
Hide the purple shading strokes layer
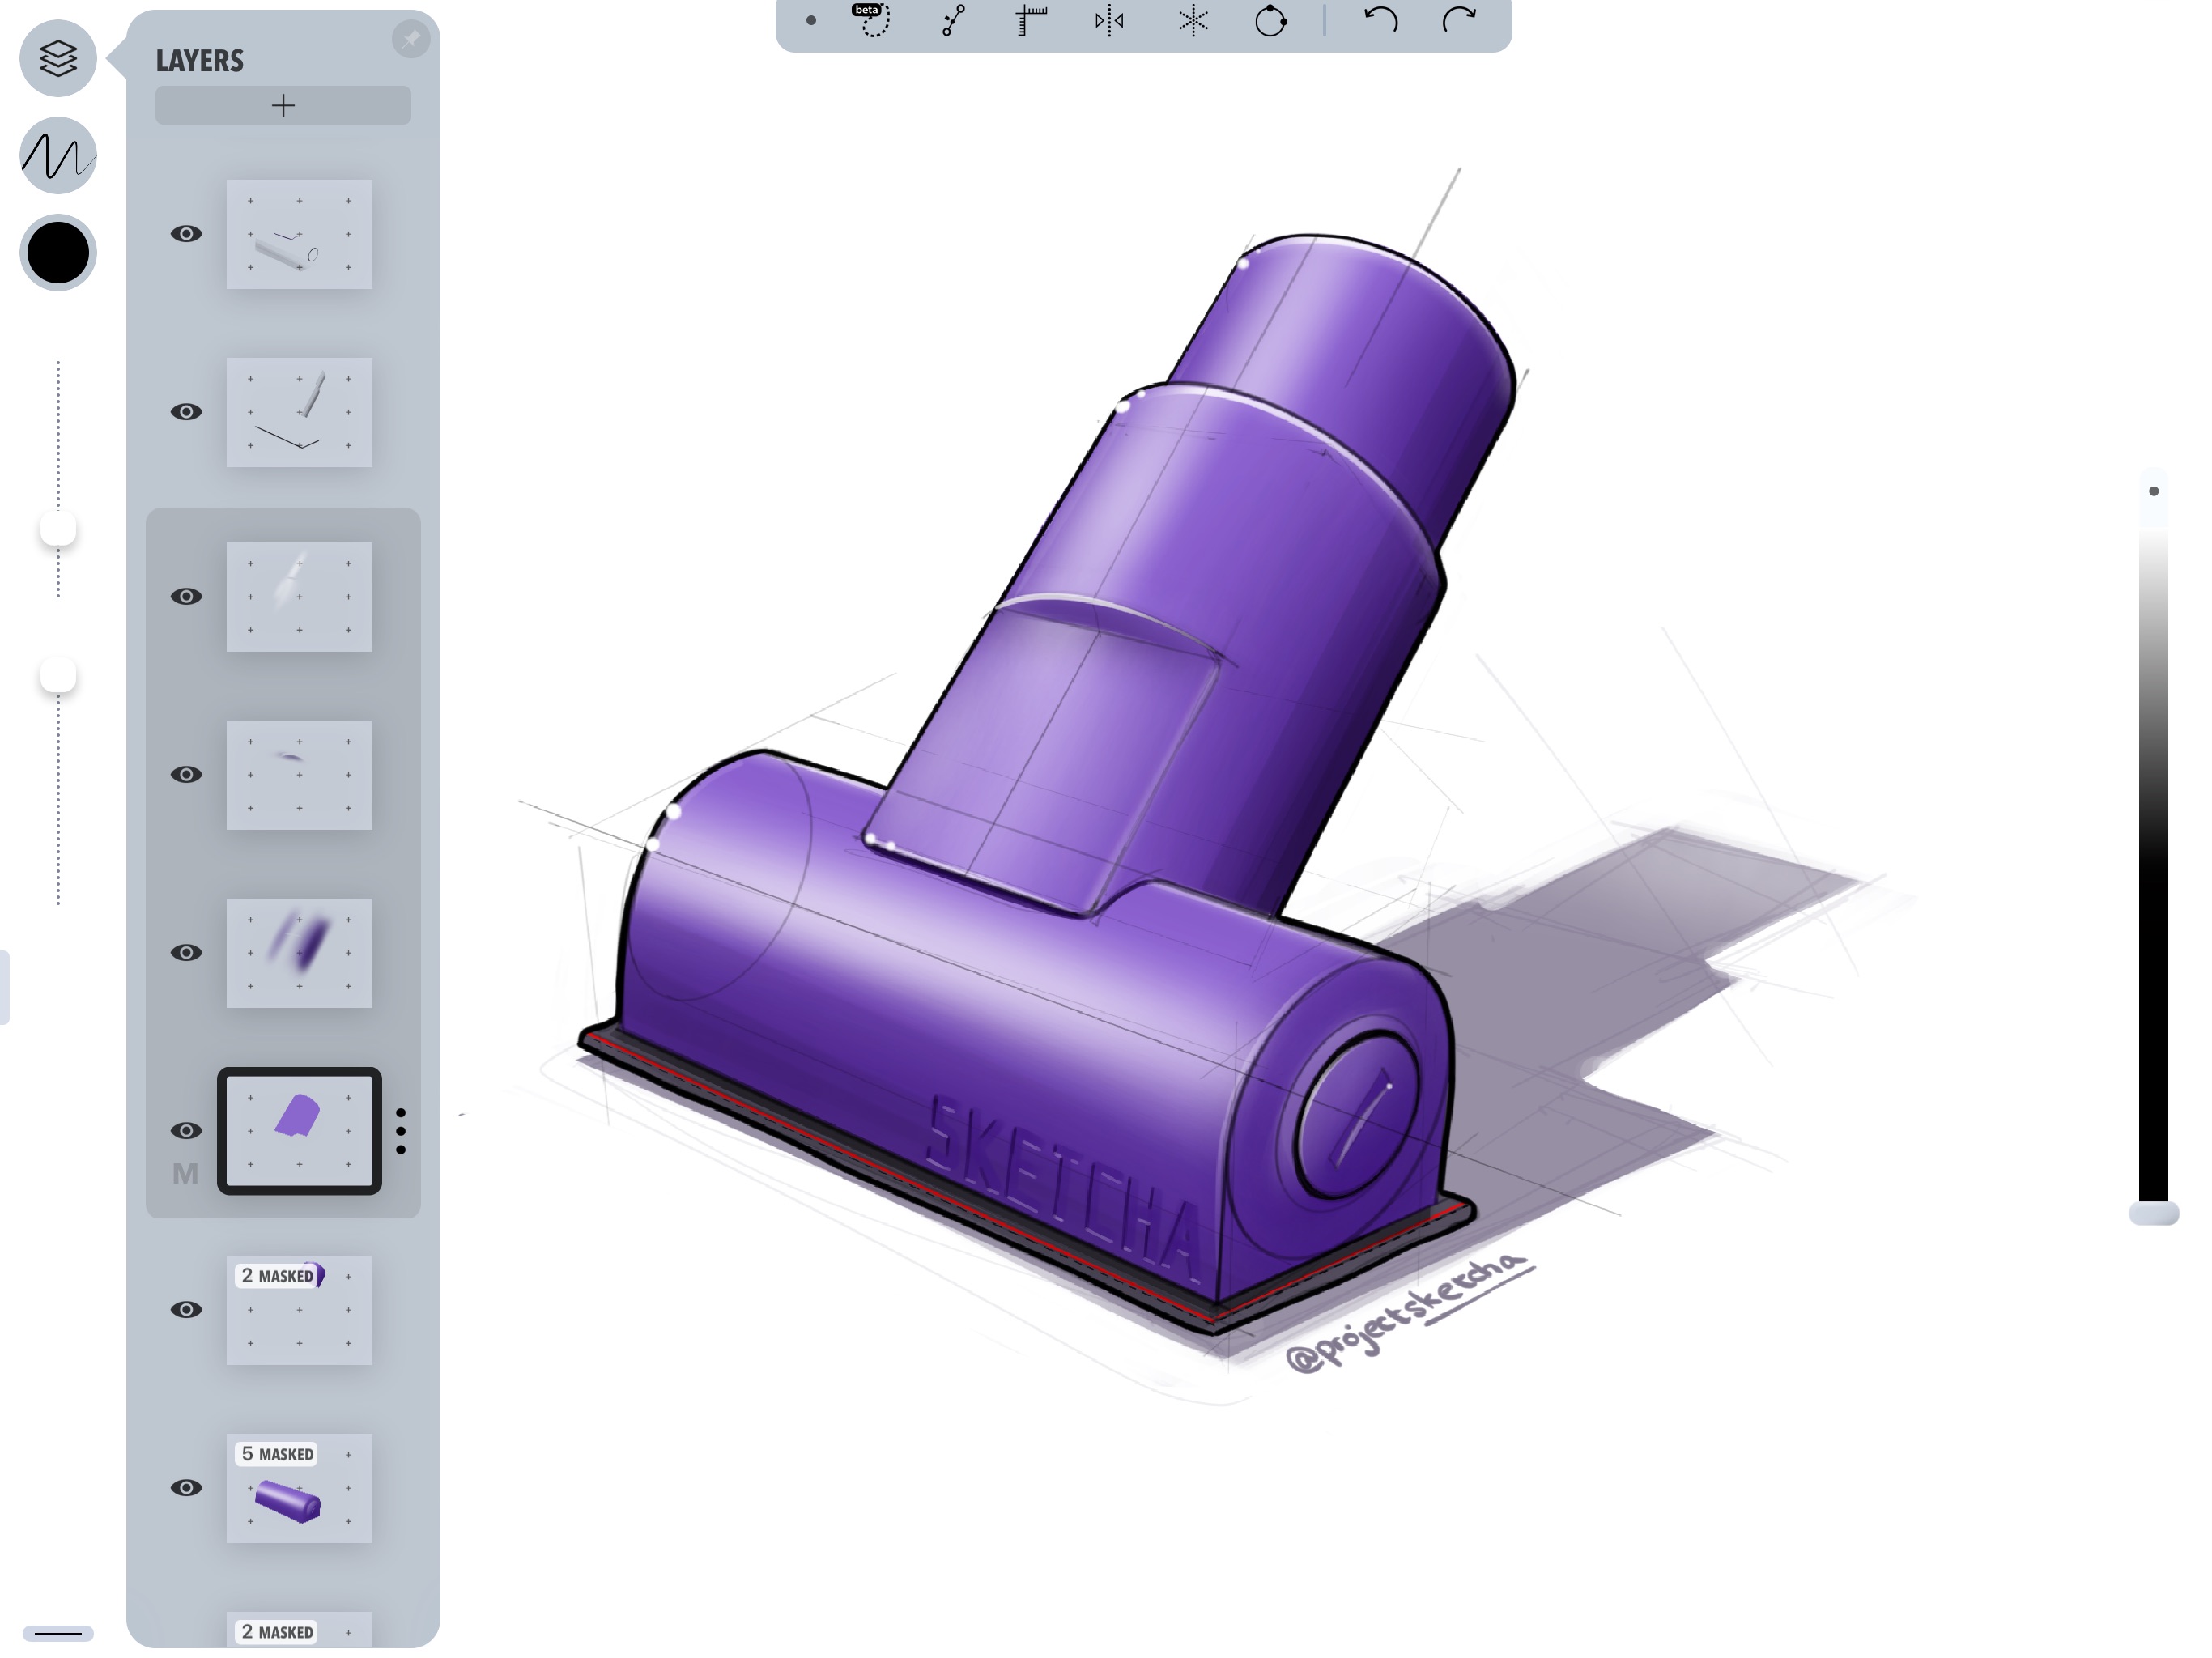point(186,953)
